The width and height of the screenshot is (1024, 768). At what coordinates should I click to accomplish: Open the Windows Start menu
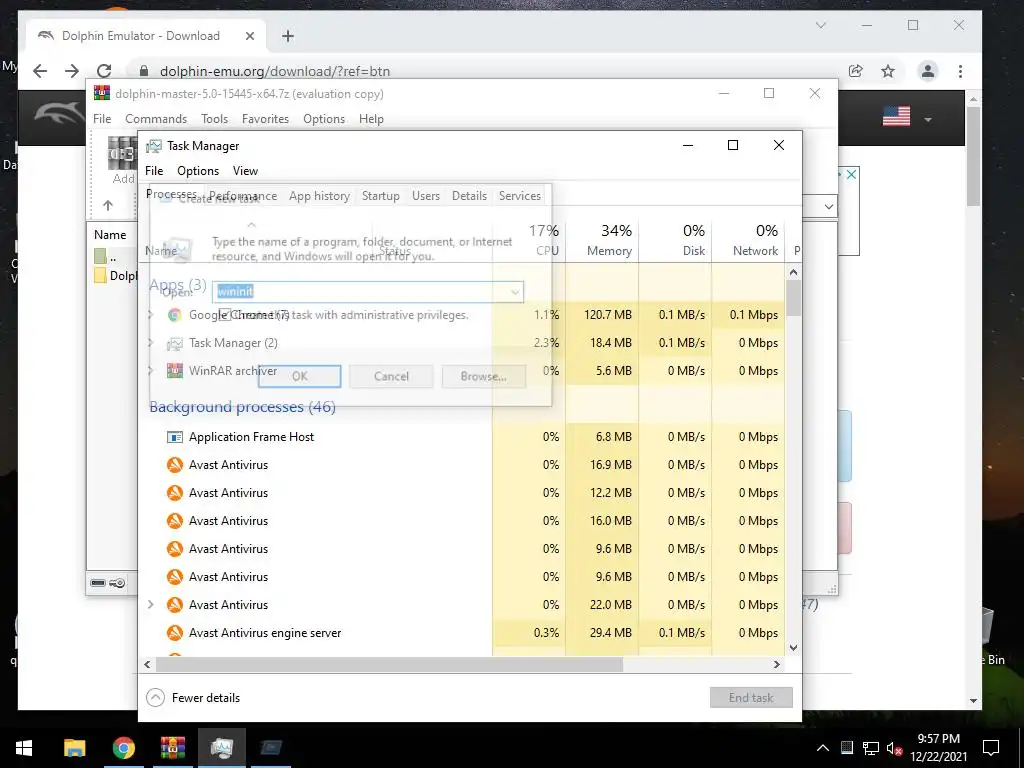point(24,748)
